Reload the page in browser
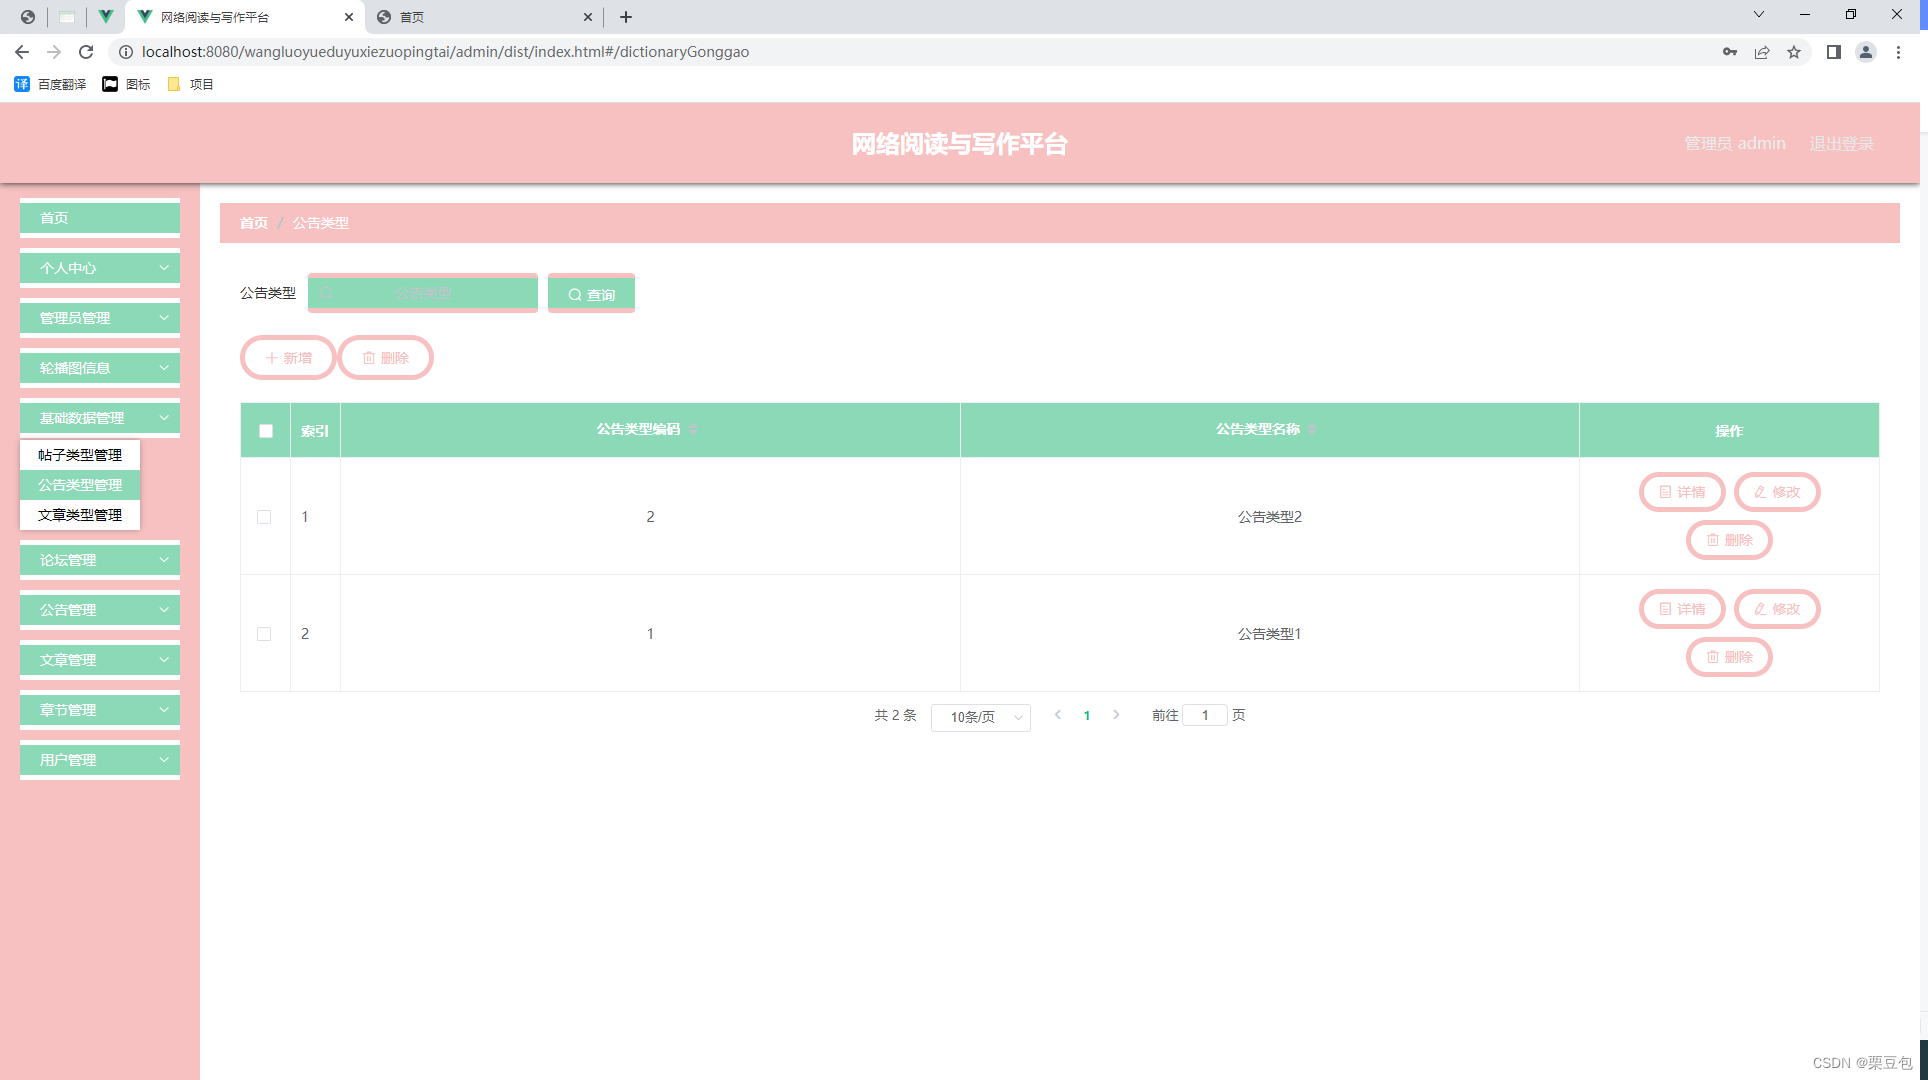This screenshot has height=1080, width=1928. [86, 52]
